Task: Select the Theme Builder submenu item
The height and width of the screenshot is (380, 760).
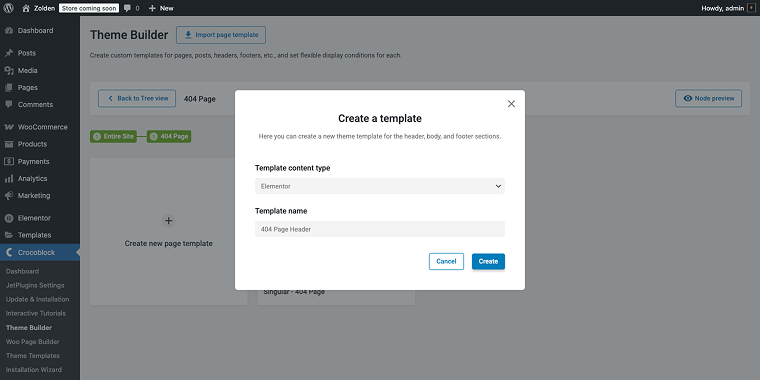Action: coord(29,328)
